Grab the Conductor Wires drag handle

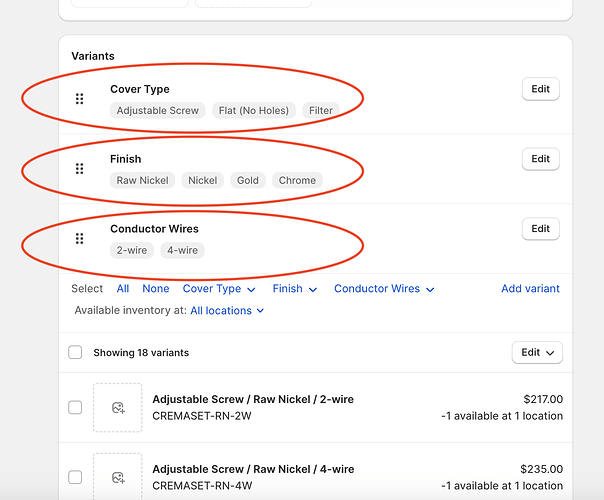click(x=80, y=239)
